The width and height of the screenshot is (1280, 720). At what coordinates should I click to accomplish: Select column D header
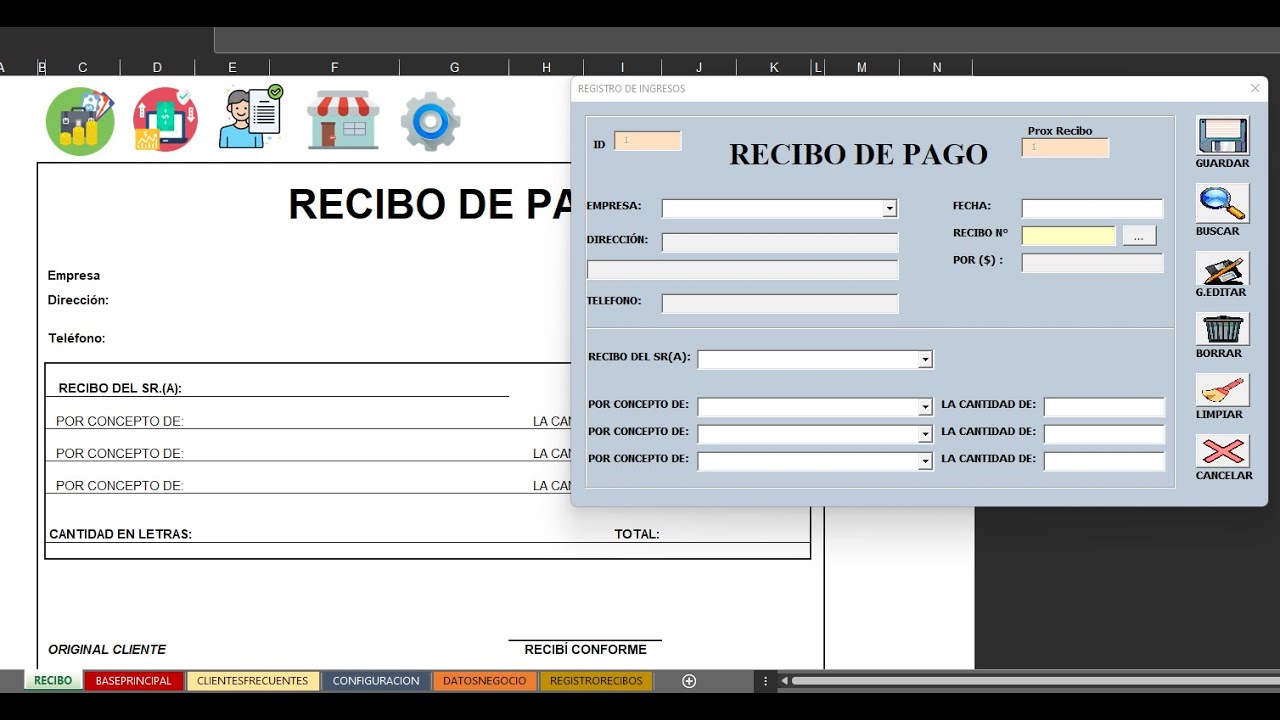157,67
